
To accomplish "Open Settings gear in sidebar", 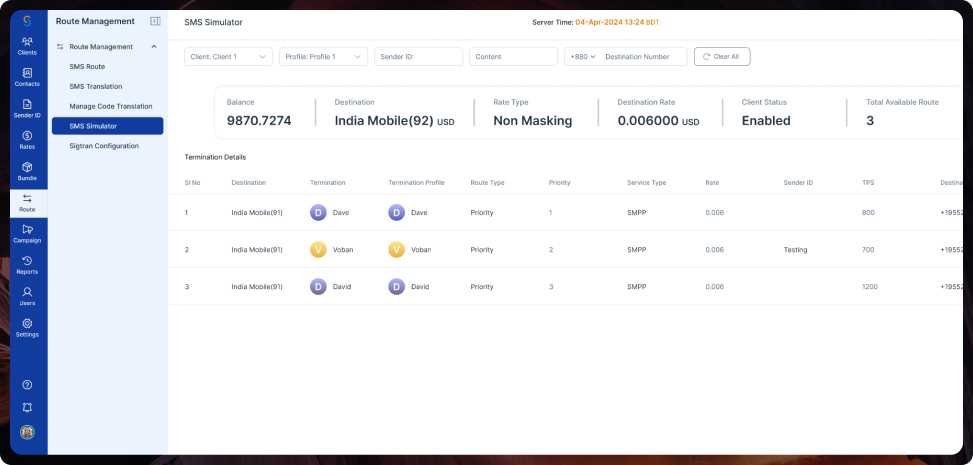I will [x=27, y=323].
